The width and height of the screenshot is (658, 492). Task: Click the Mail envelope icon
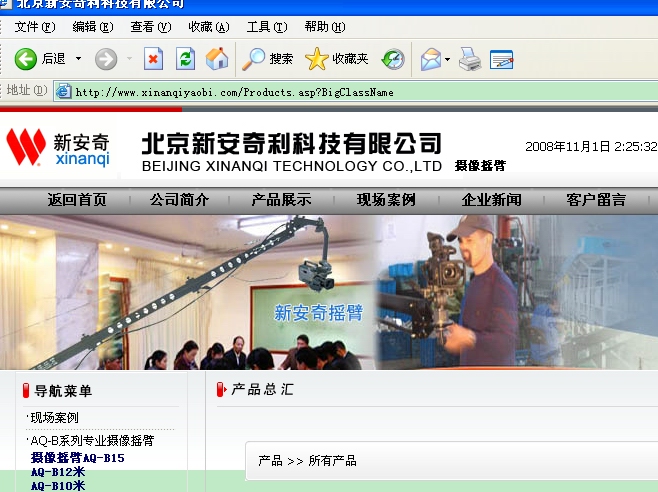click(x=431, y=59)
